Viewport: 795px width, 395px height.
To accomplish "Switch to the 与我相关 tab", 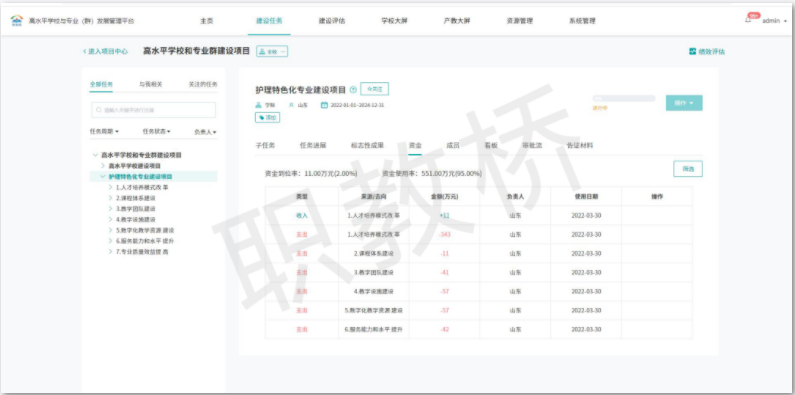I will click(151, 85).
